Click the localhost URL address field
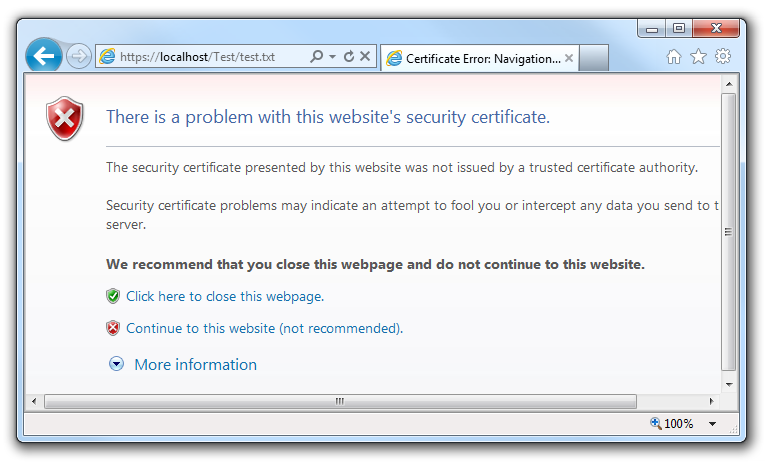This screenshot has height=463, width=766. [200, 57]
